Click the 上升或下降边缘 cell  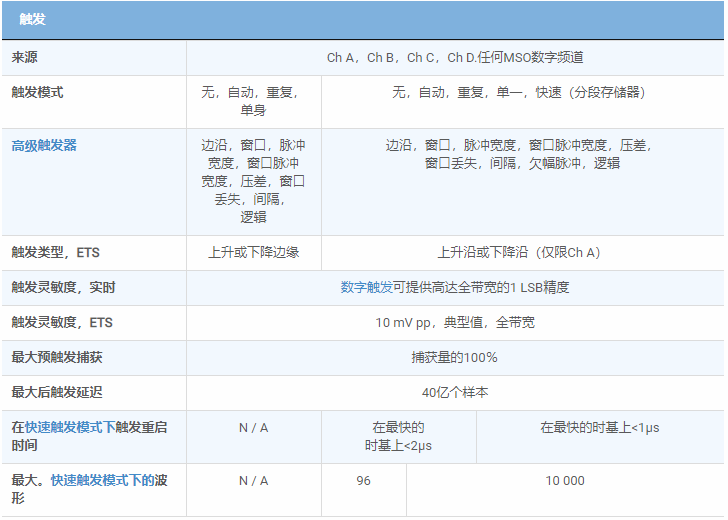tap(253, 252)
